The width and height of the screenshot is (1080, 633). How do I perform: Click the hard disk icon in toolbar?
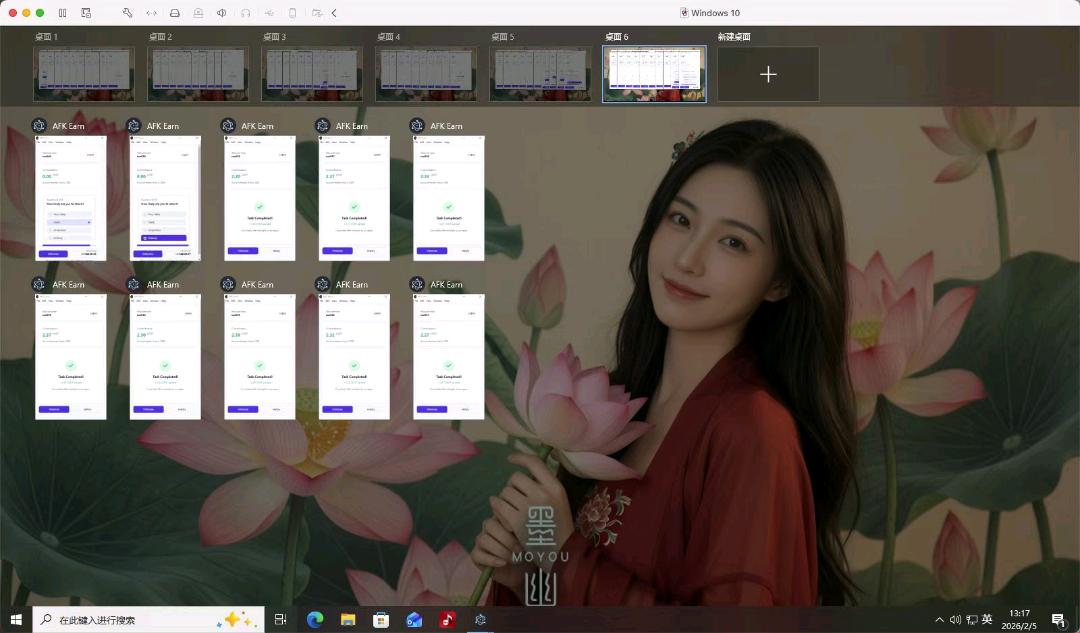point(175,13)
